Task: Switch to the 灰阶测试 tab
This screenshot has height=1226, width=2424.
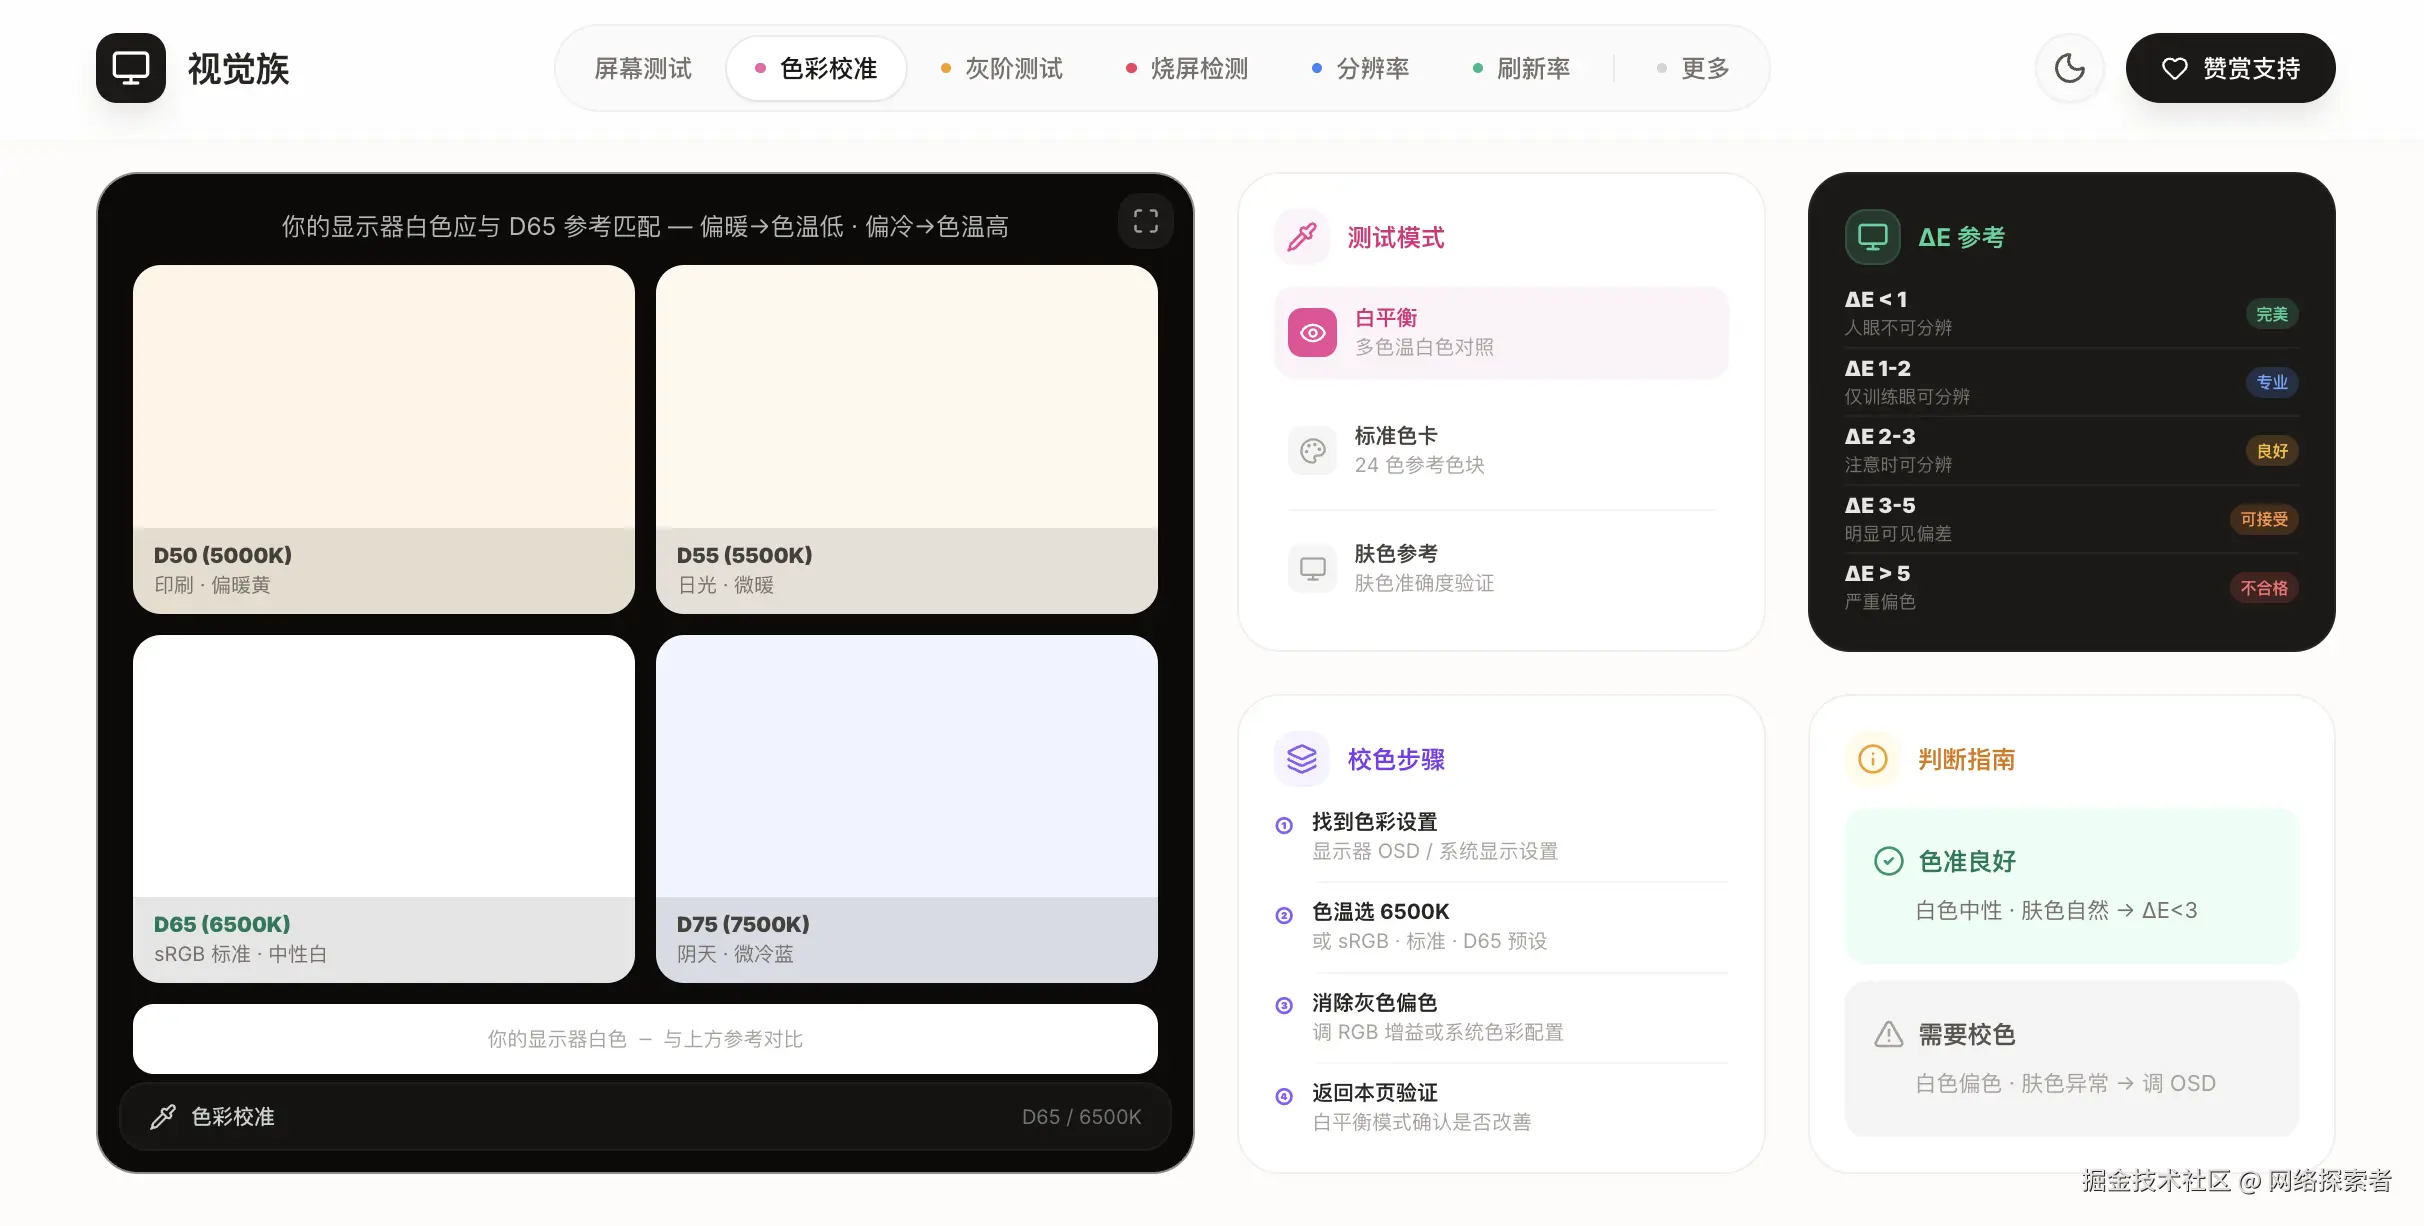Action: (1001, 68)
